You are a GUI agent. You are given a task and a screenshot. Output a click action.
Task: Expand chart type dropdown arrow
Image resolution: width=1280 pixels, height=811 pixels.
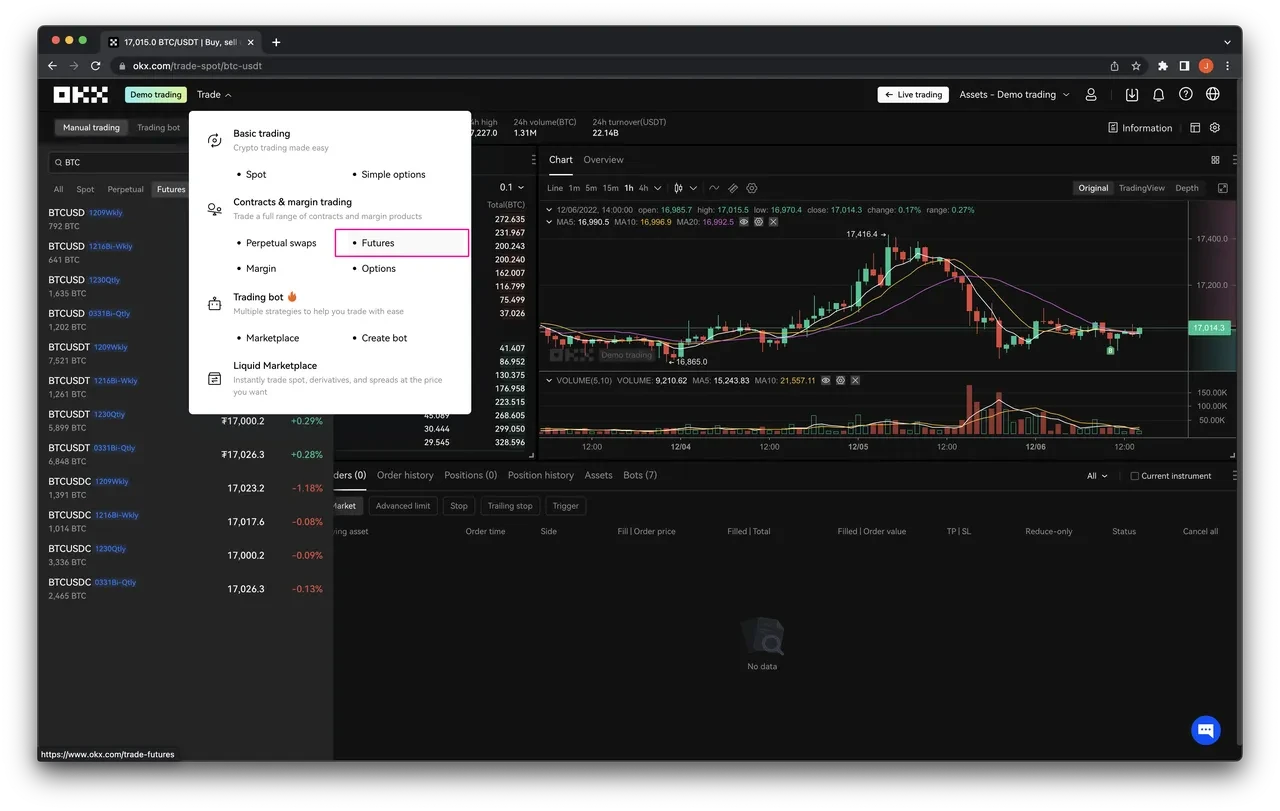pyautogui.click(x=691, y=188)
